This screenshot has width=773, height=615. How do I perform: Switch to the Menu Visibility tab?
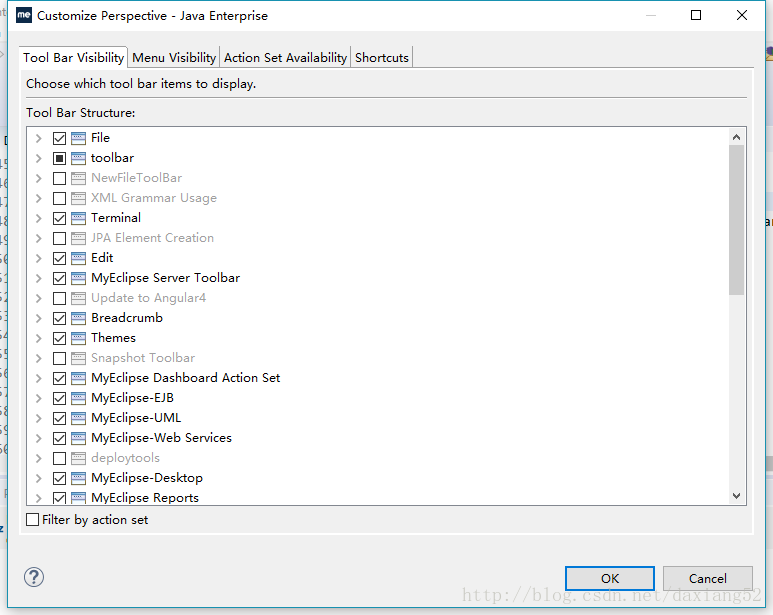(x=174, y=58)
